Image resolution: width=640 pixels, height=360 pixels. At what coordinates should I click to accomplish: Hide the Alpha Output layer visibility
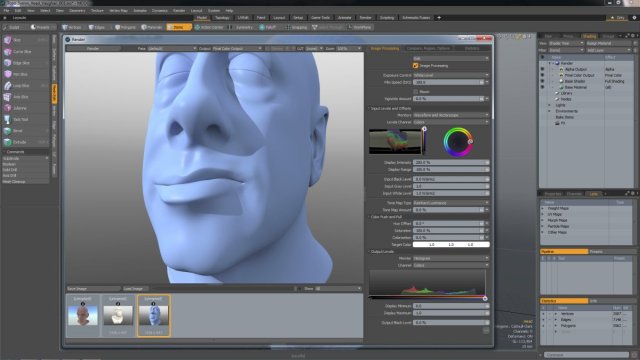tap(542, 69)
